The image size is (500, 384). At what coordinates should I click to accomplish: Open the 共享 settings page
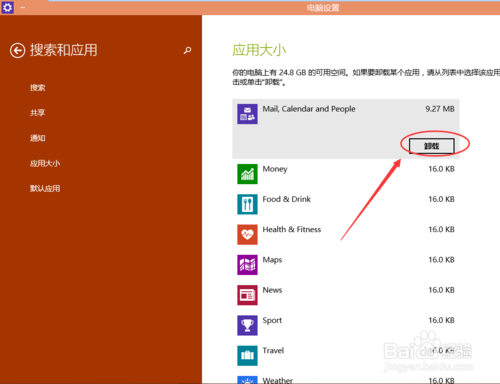(x=38, y=113)
